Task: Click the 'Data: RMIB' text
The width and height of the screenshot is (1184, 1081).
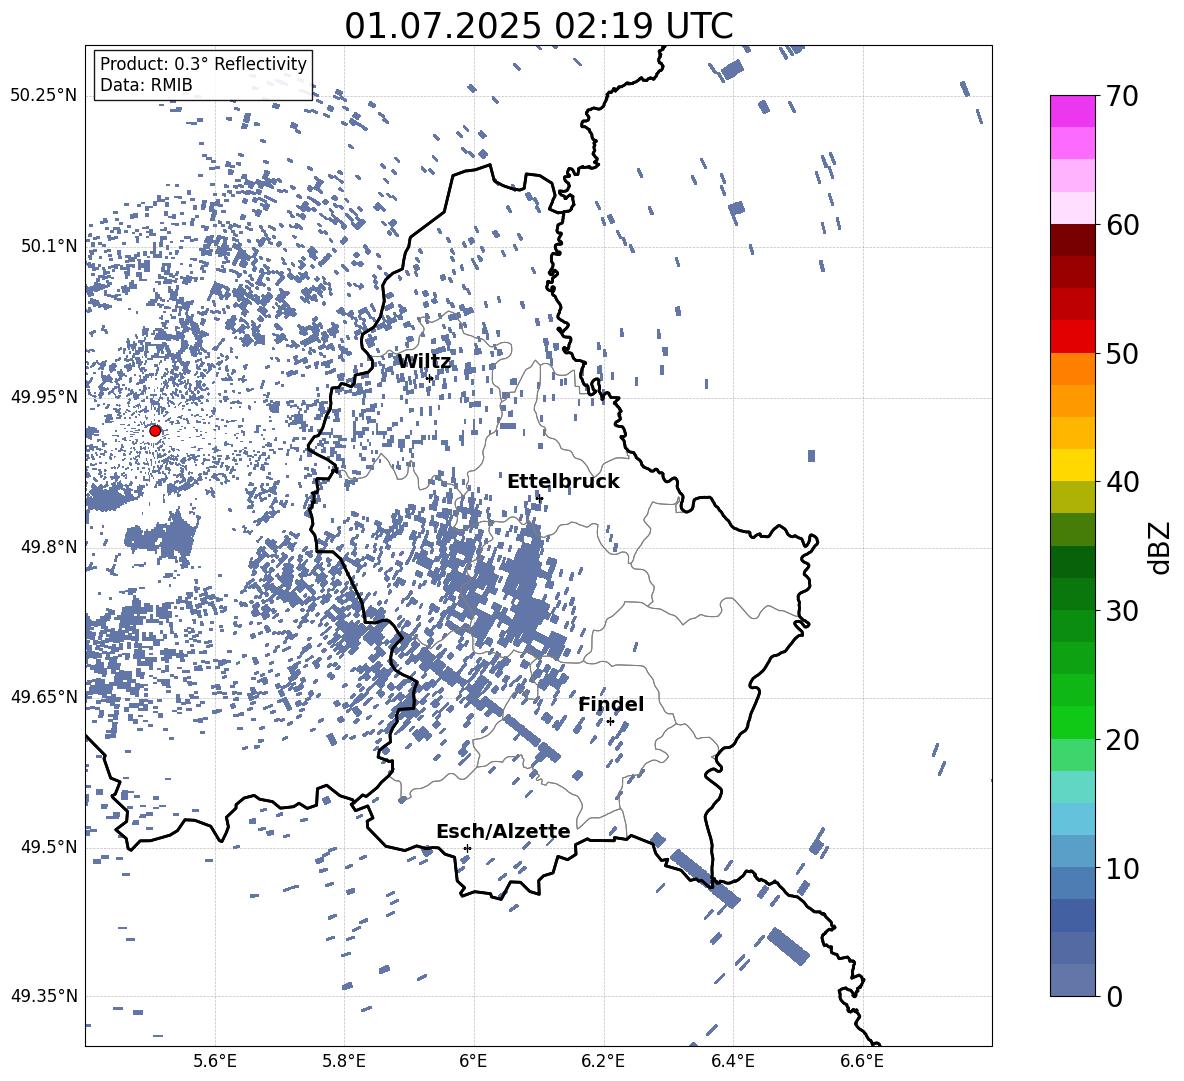Action: (x=146, y=85)
